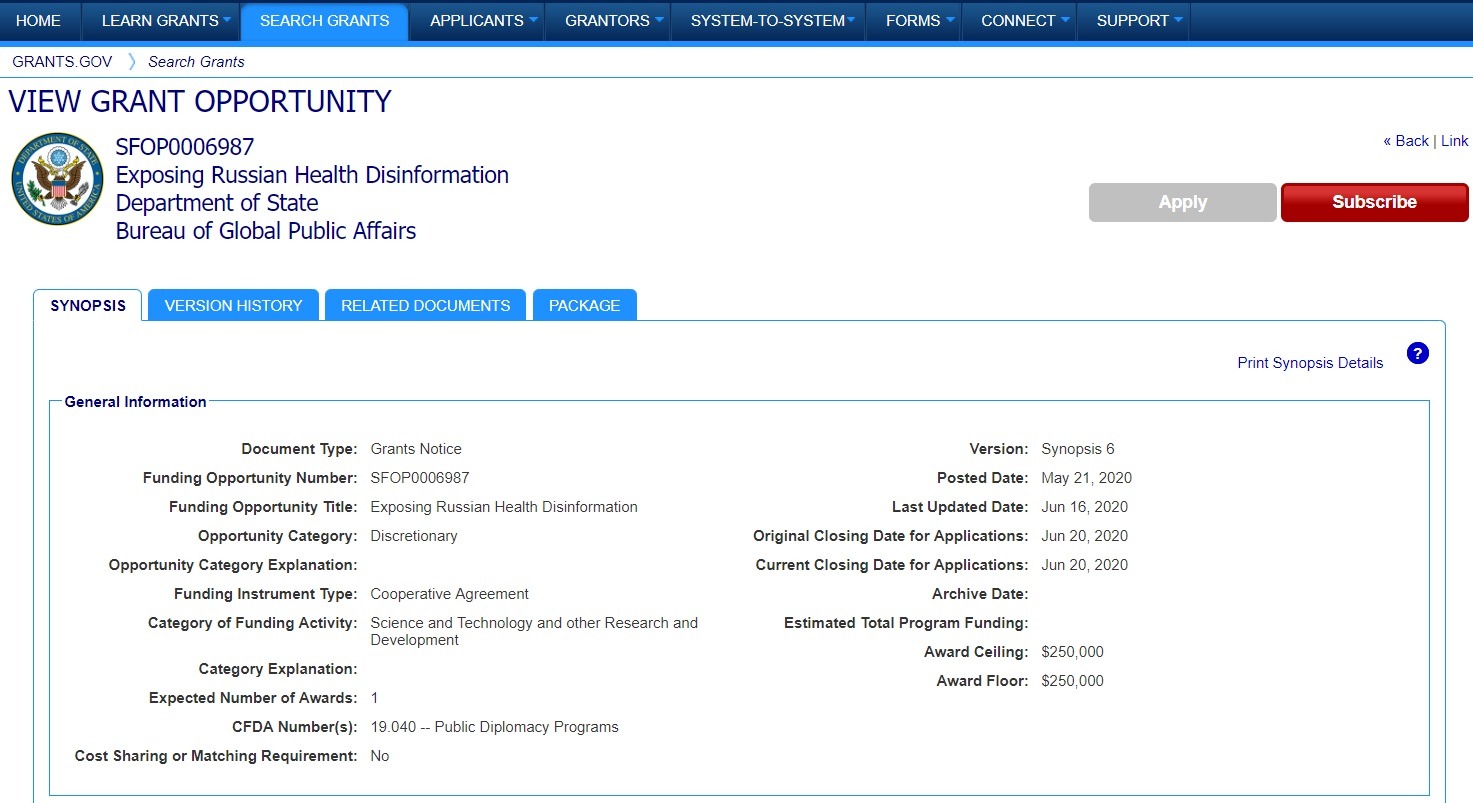The image size is (1473, 803).
Task: Click the Back link
Action: coord(1406,141)
